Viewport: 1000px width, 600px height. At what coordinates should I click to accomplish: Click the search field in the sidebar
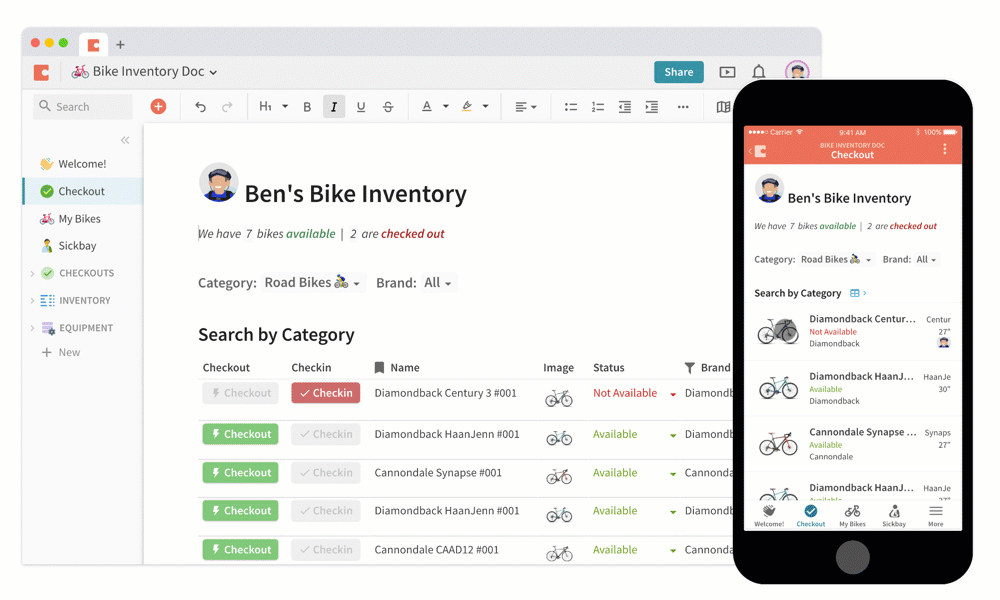(x=82, y=106)
